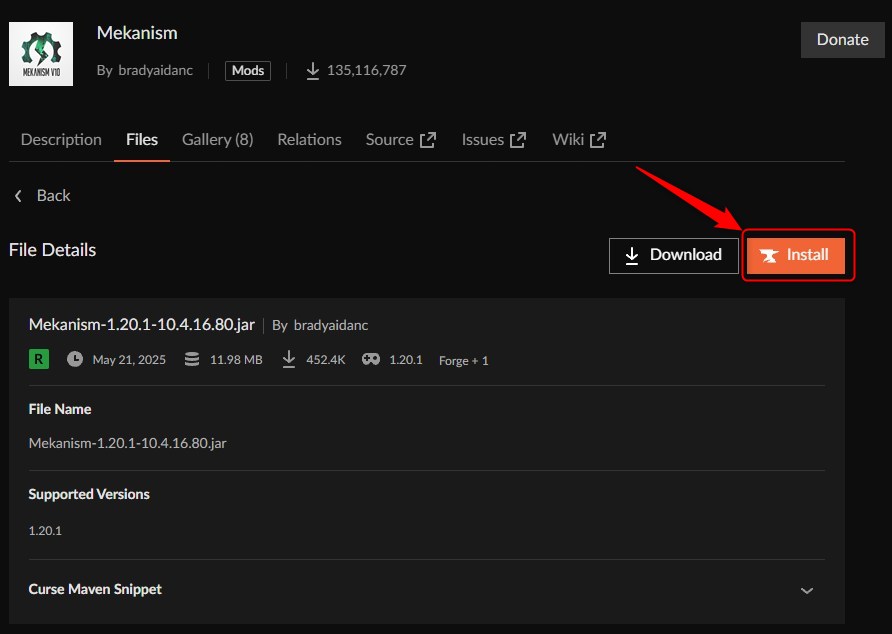Expand the Curse Maven Snippet section
Viewport: 892px width, 634px height.
pos(427,590)
